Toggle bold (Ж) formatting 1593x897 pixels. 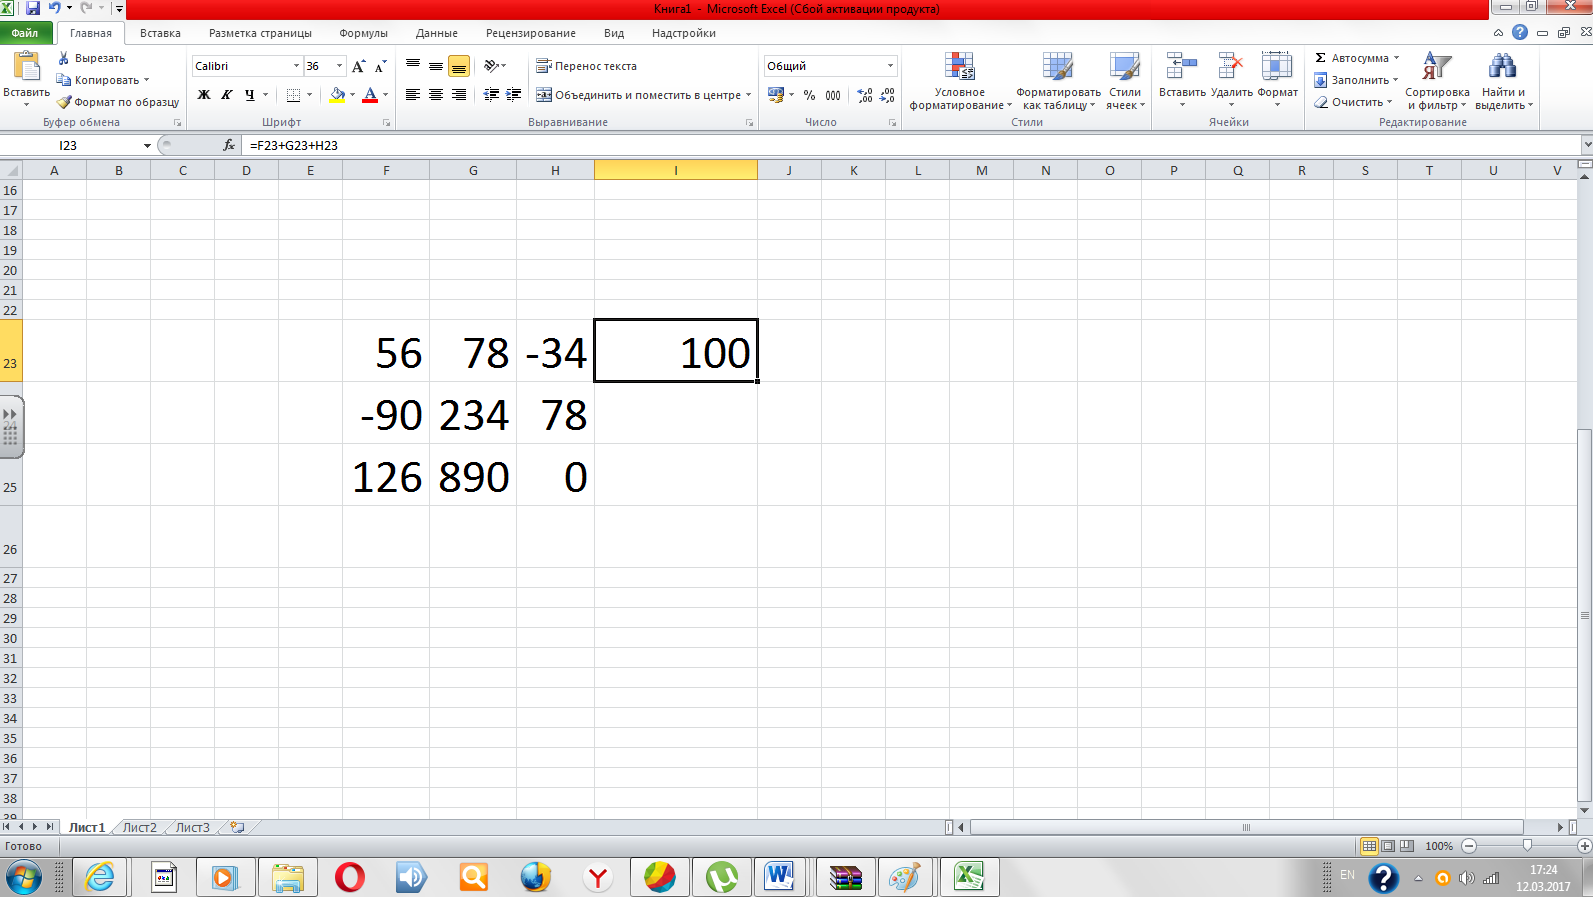(204, 95)
